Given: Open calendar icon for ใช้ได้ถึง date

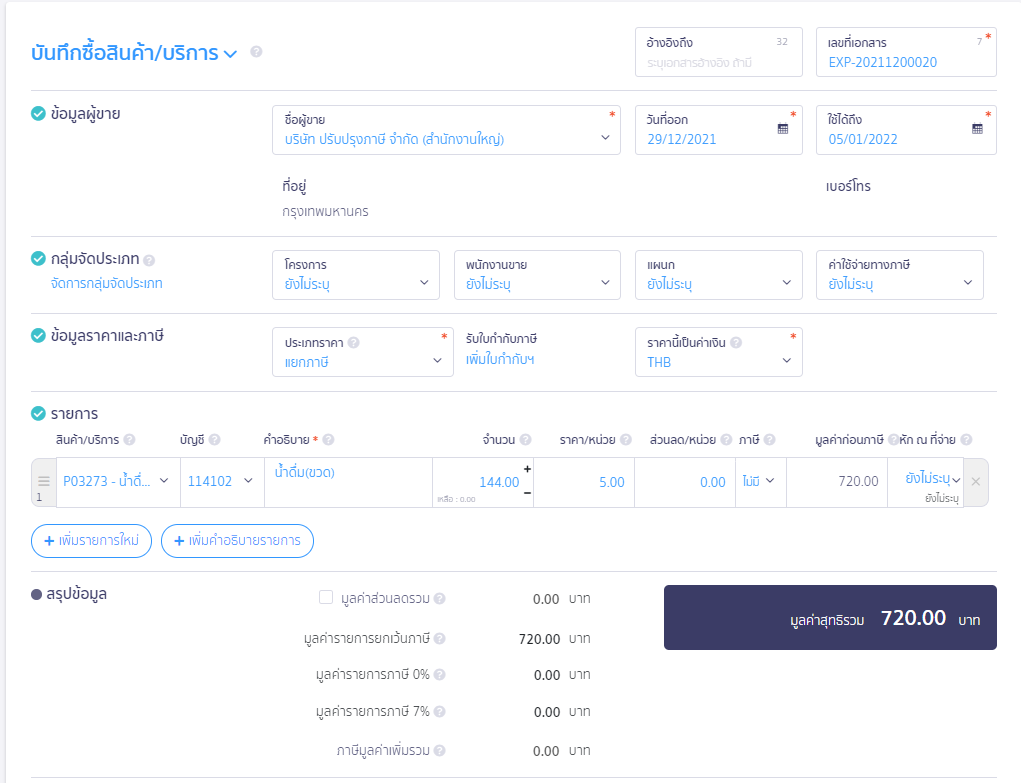Looking at the screenshot, I should pos(977,128).
